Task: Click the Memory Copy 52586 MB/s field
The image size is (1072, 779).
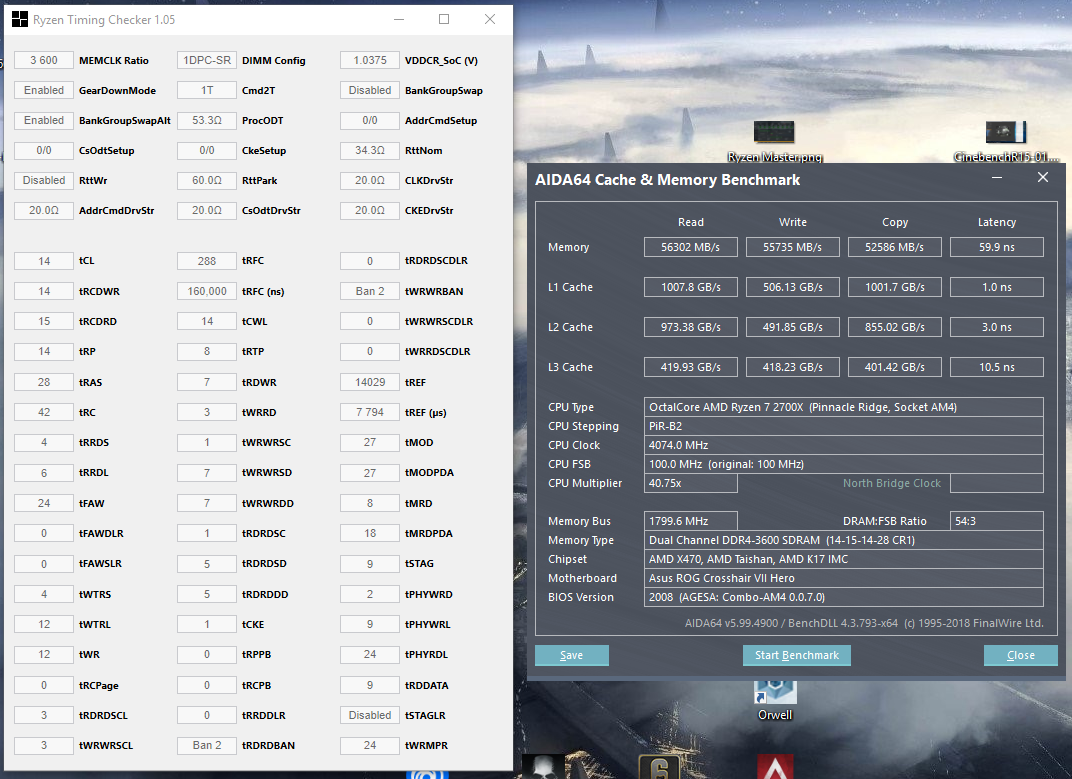Action: pos(894,247)
